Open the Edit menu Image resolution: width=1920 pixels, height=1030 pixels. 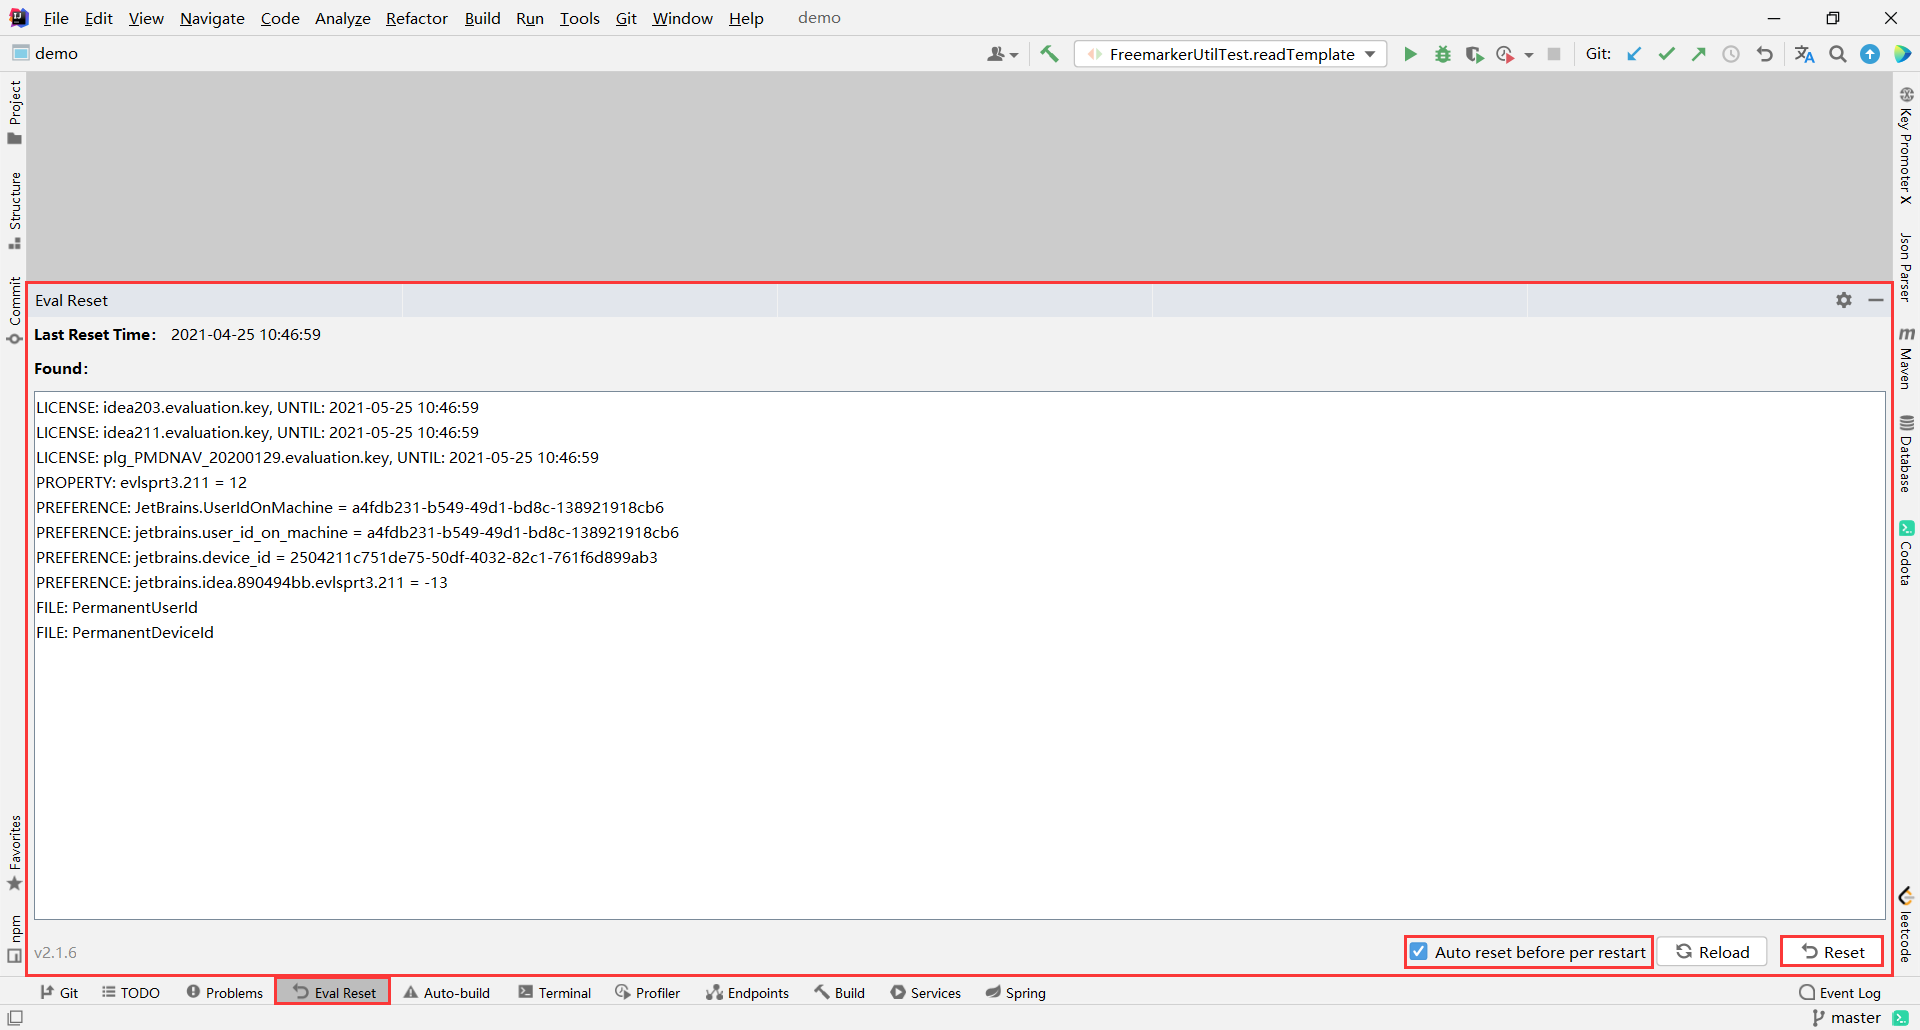[98, 18]
